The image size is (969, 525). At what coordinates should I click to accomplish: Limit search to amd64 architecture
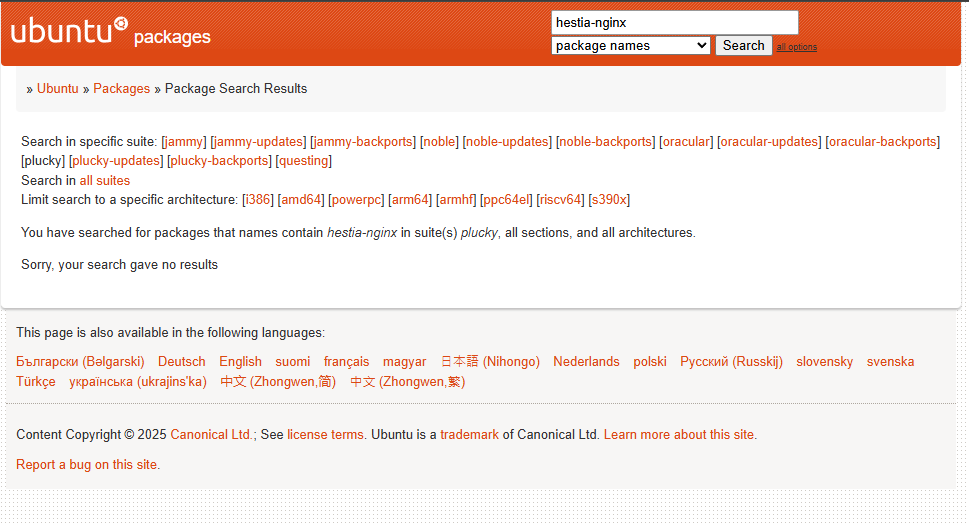(301, 200)
